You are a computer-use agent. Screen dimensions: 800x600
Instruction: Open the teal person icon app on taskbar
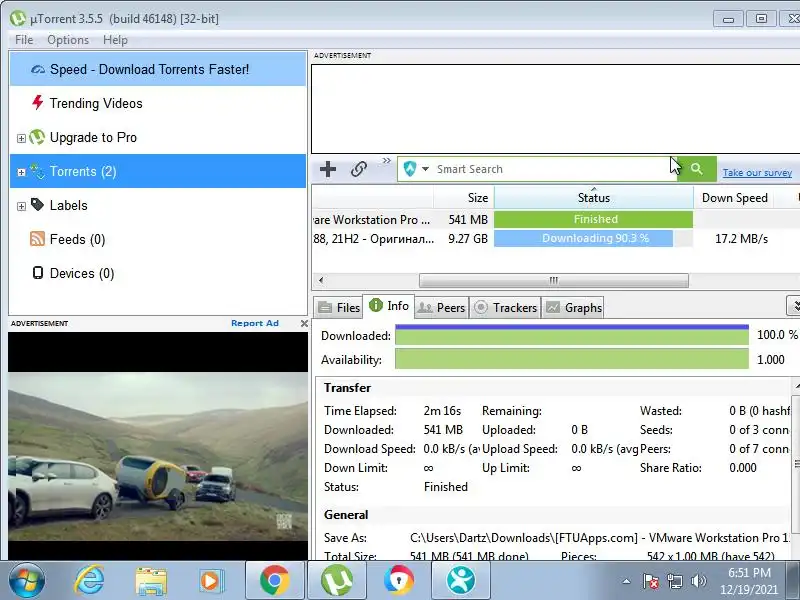click(461, 581)
